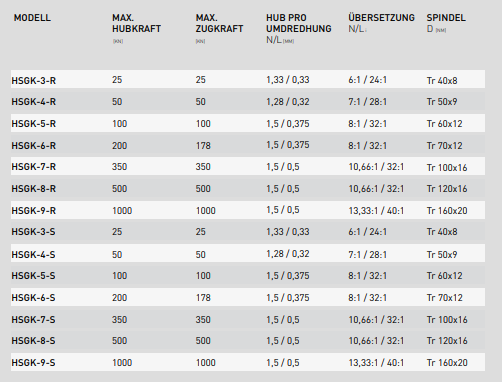The image size is (502, 382).
Task: Select the HSGK-9-S model name
Action: tap(33, 363)
